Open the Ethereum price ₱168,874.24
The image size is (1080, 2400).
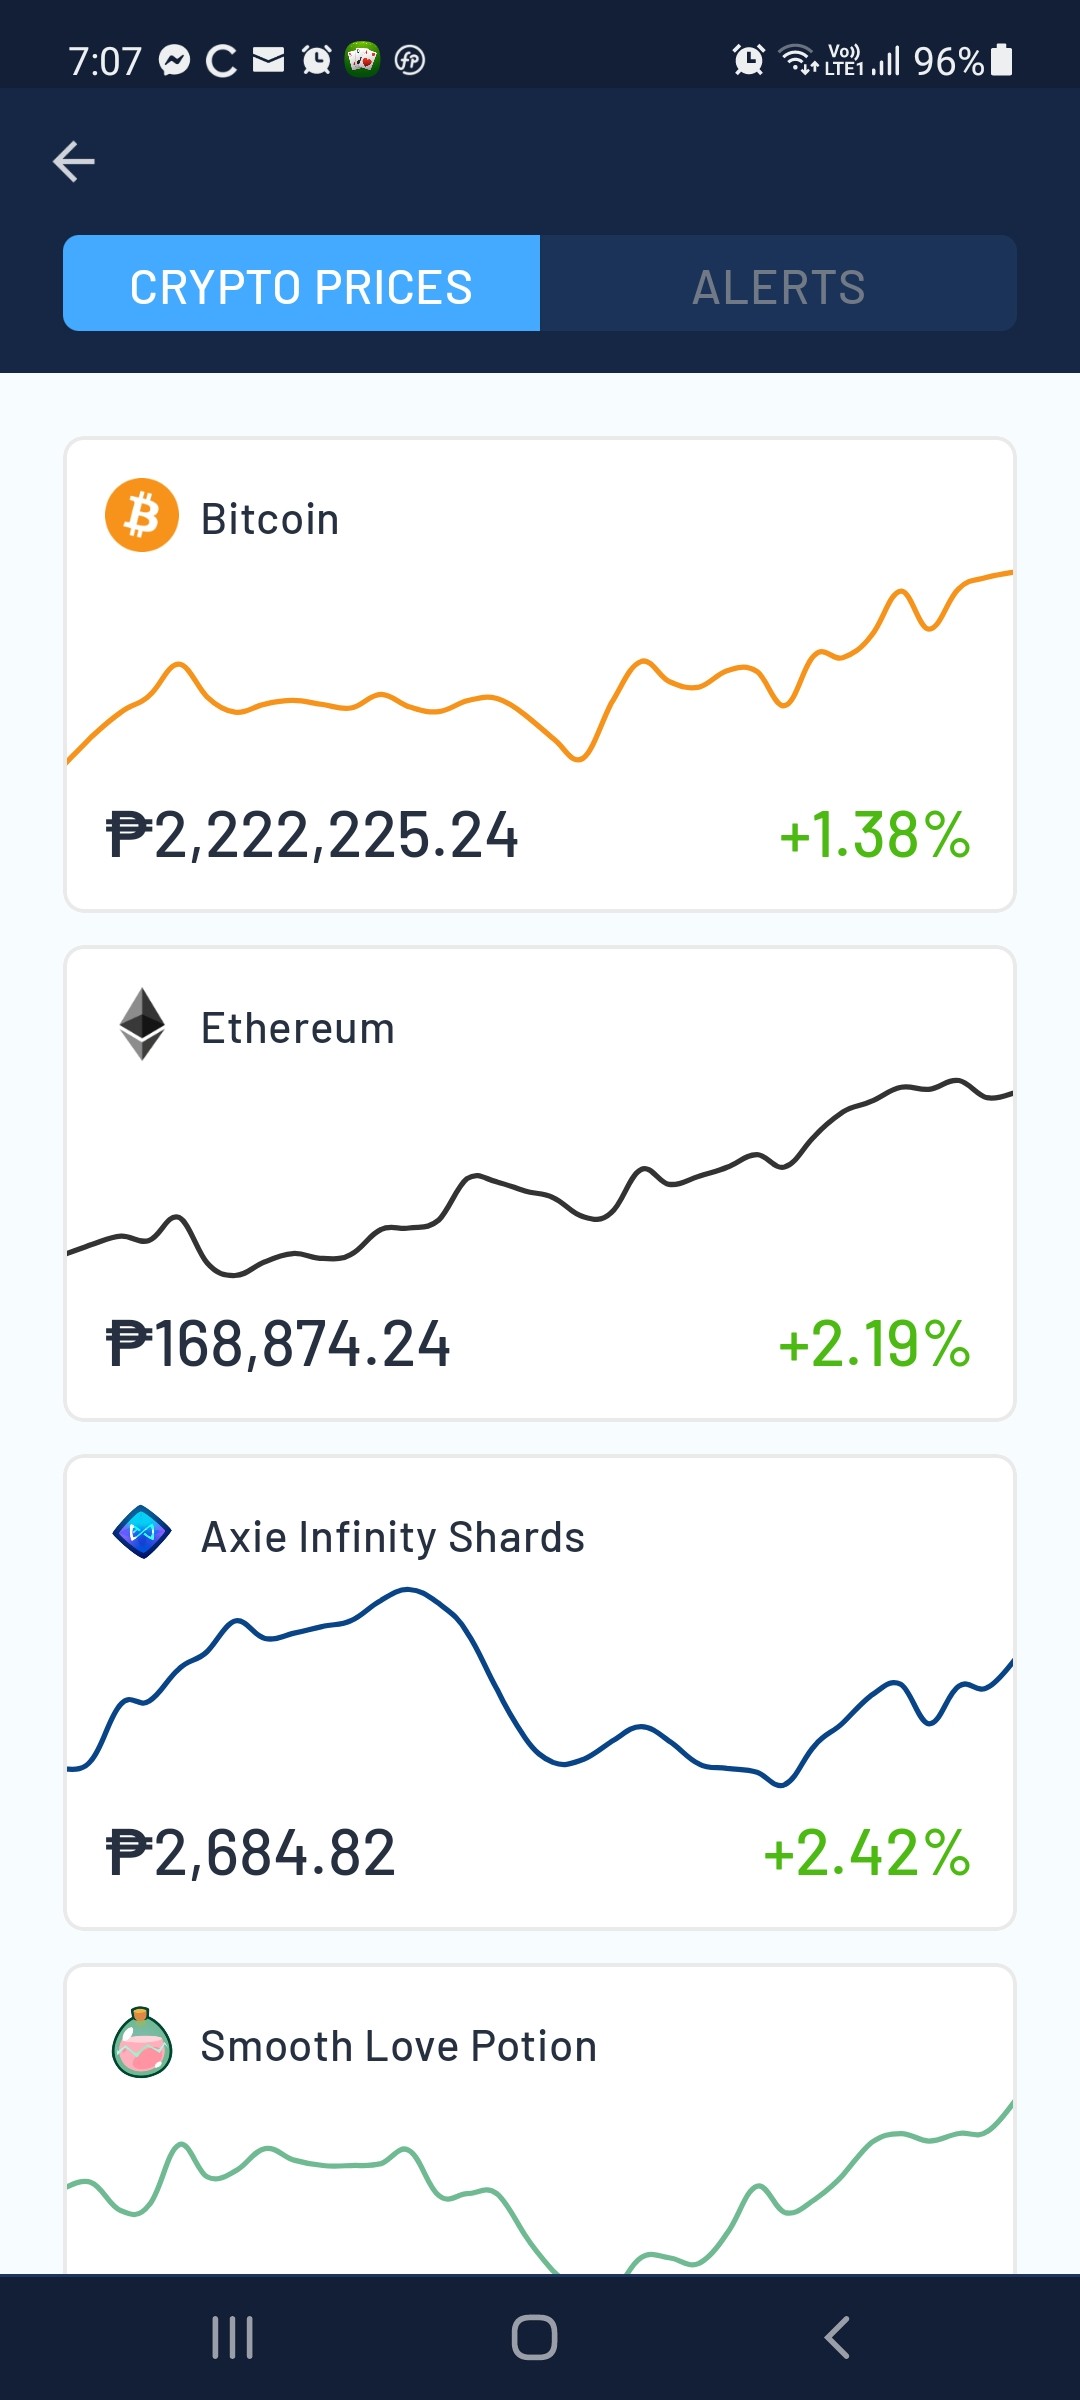pyautogui.click(x=278, y=1344)
